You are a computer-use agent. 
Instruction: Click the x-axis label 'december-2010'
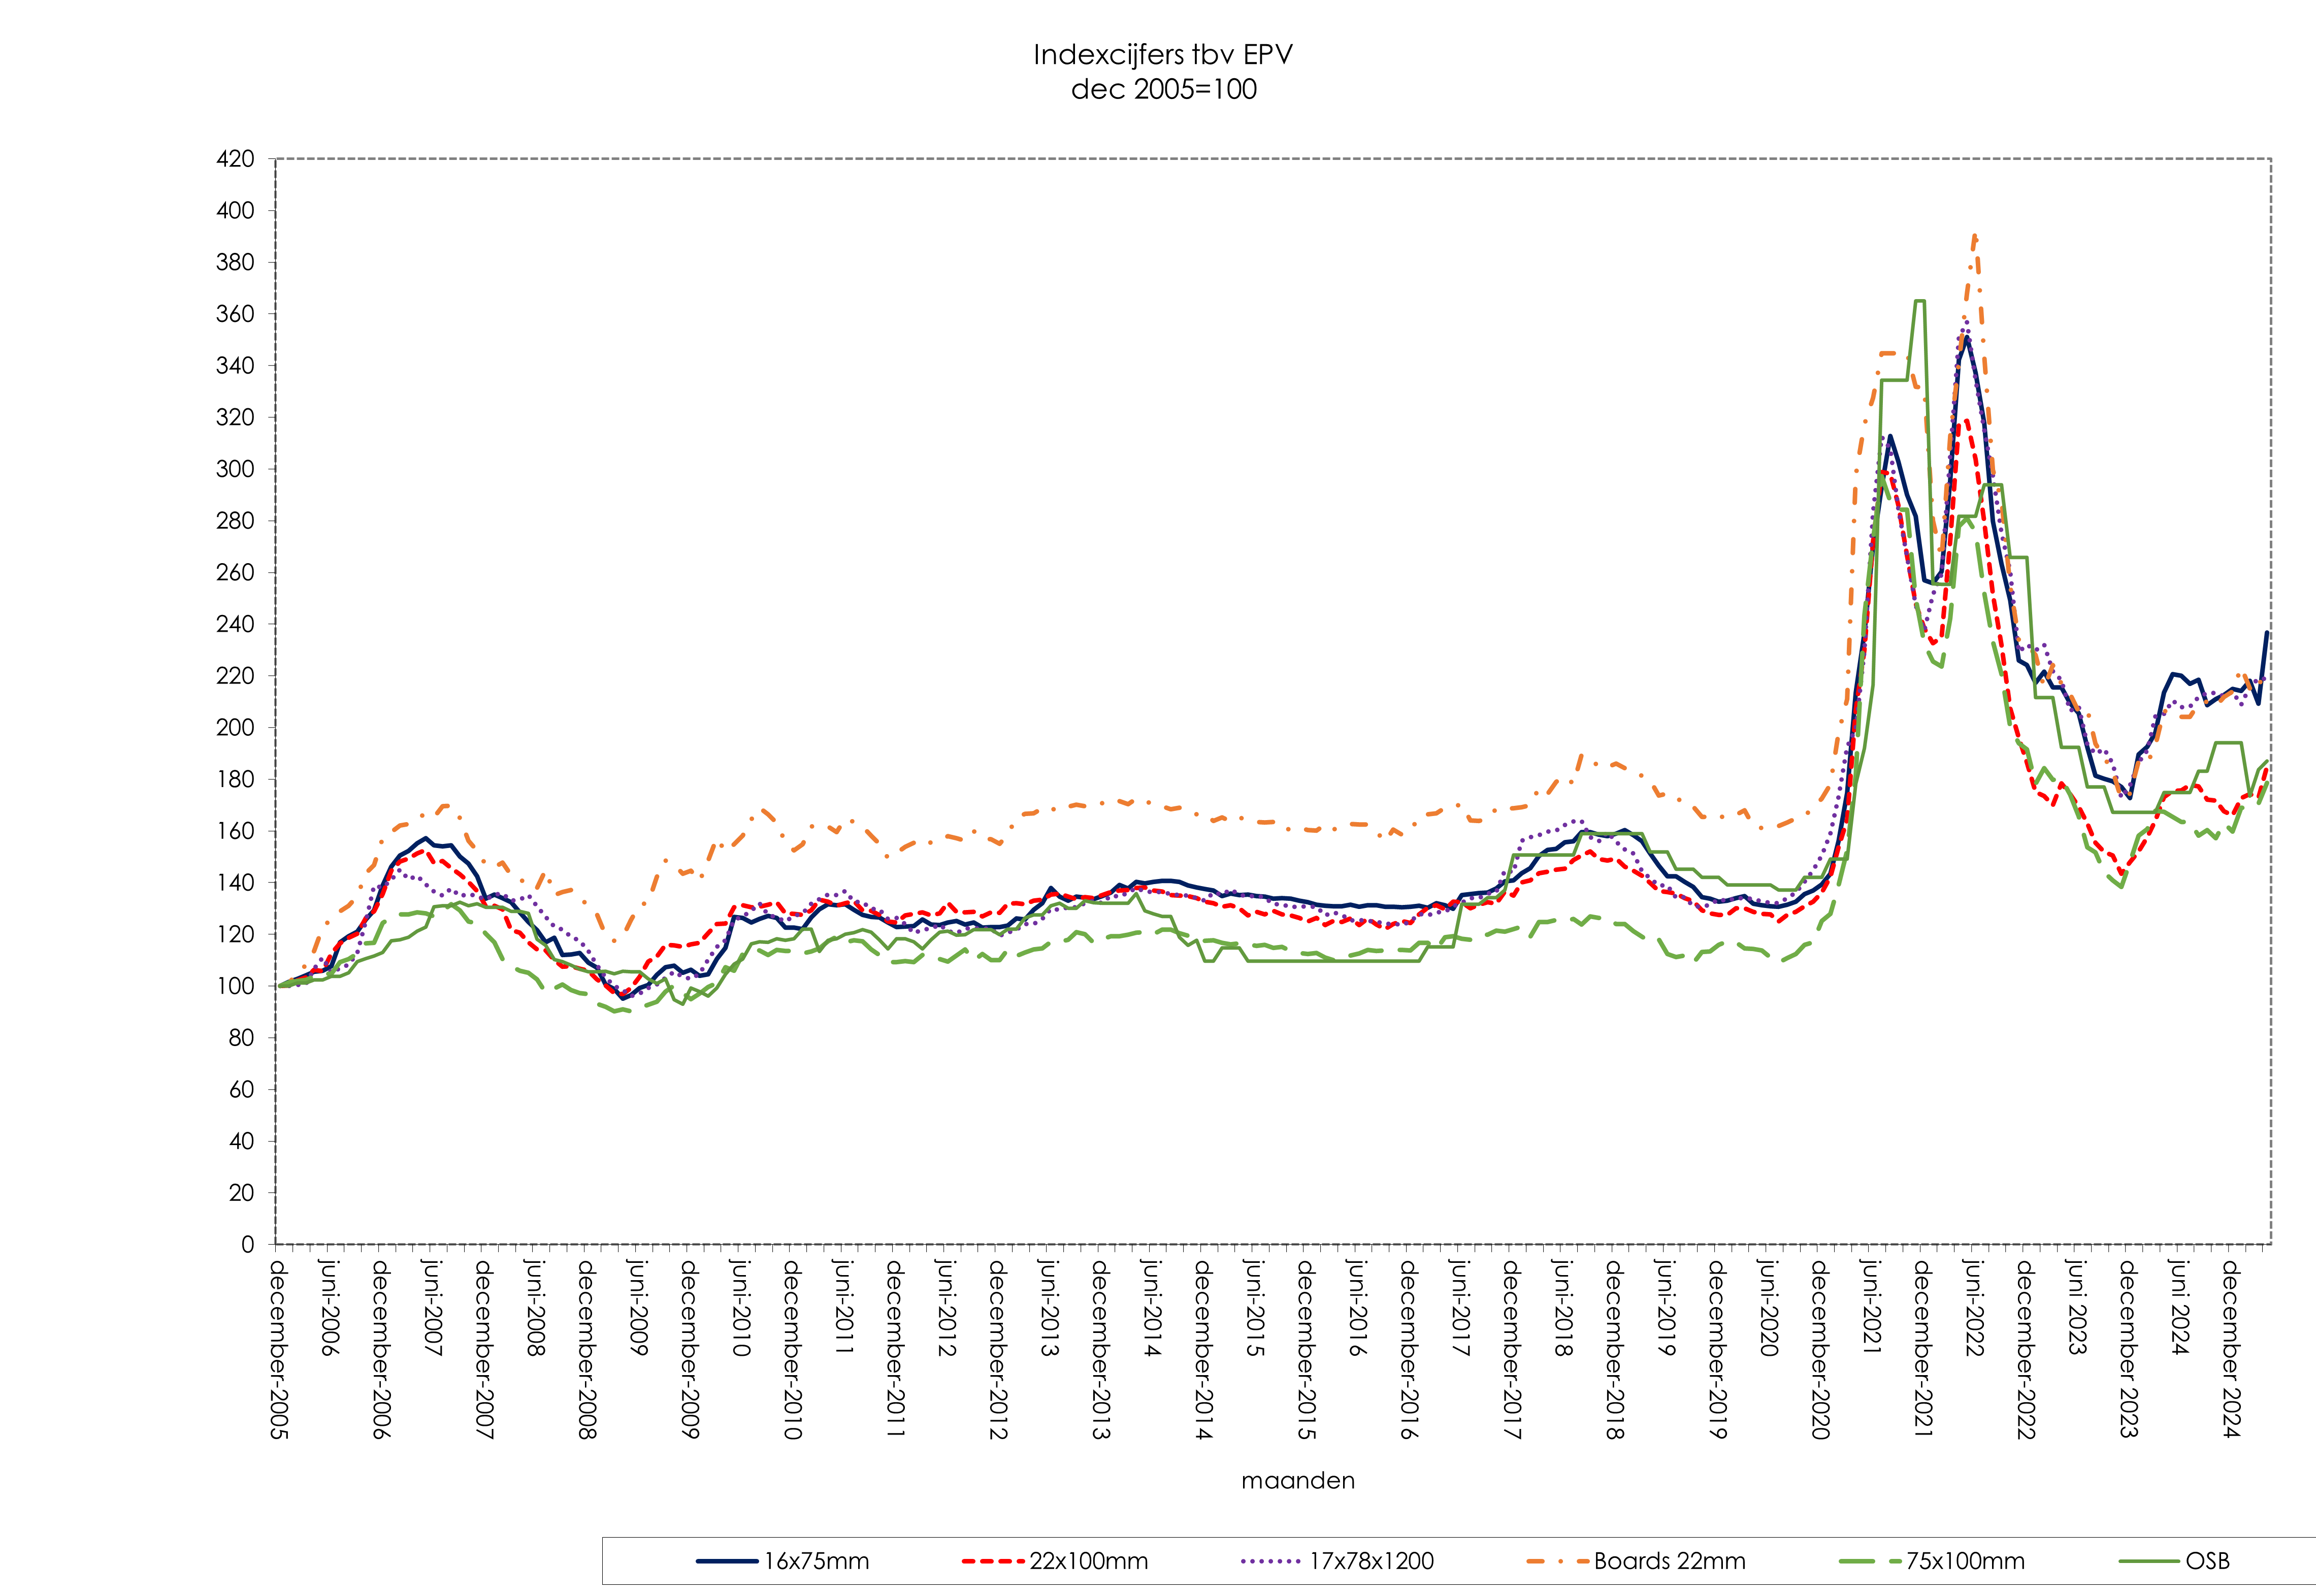point(792,1350)
